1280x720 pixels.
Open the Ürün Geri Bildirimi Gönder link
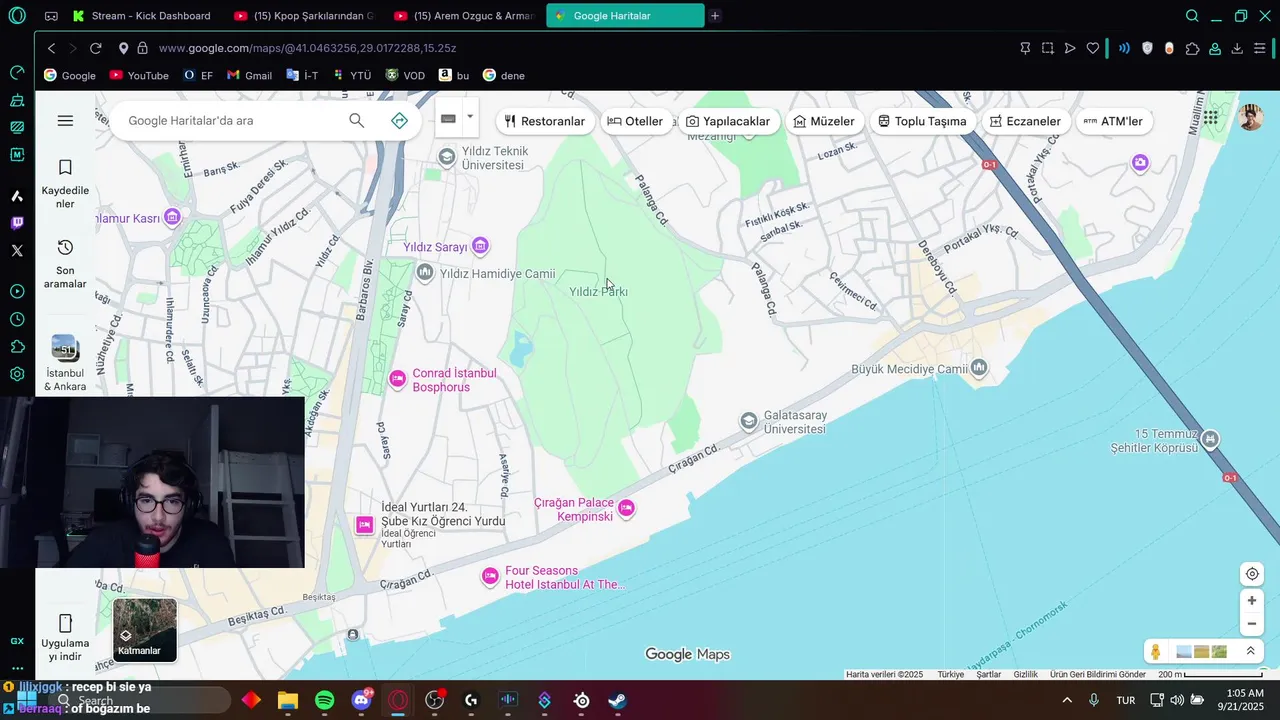pyautogui.click(x=1098, y=675)
